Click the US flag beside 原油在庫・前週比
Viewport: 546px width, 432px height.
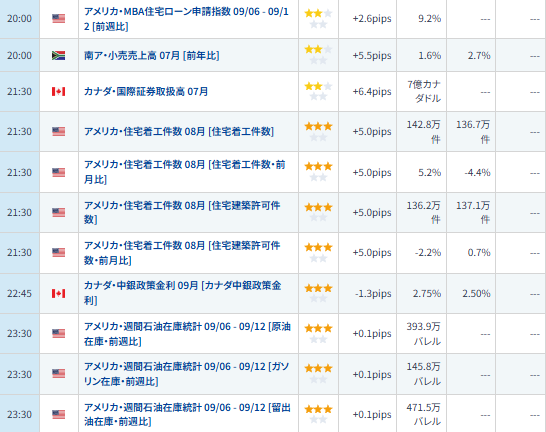point(58,333)
